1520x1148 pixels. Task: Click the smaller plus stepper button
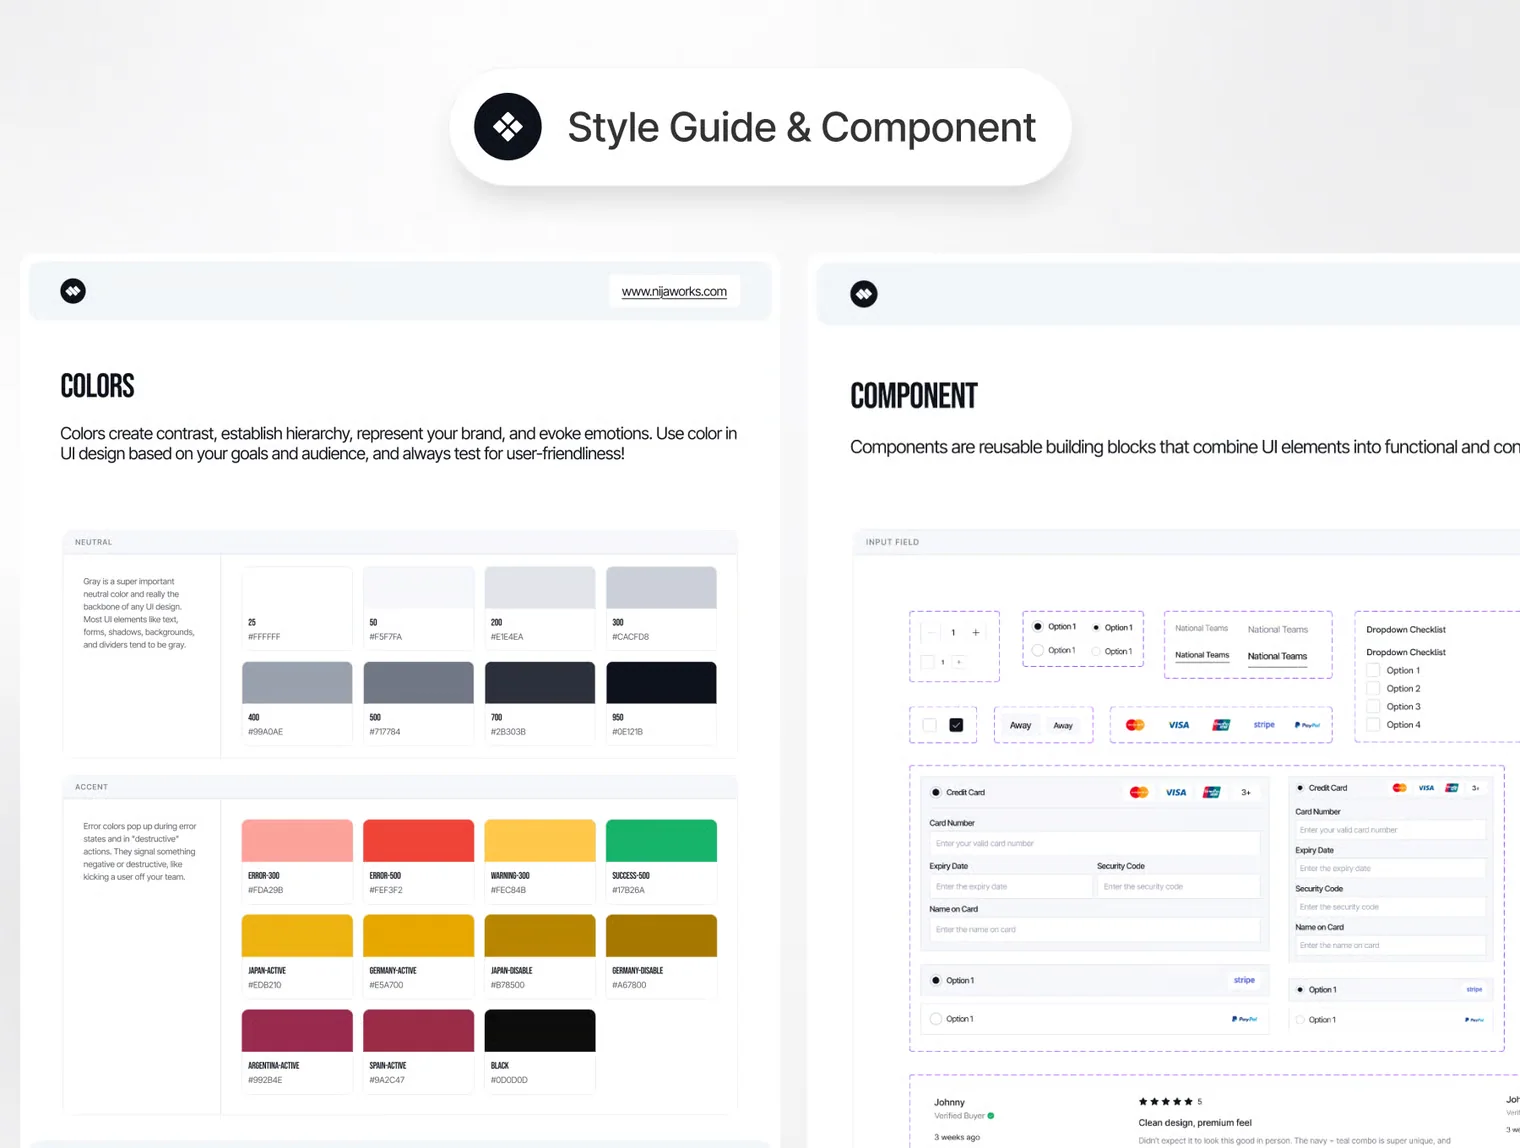tap(958, 662)
